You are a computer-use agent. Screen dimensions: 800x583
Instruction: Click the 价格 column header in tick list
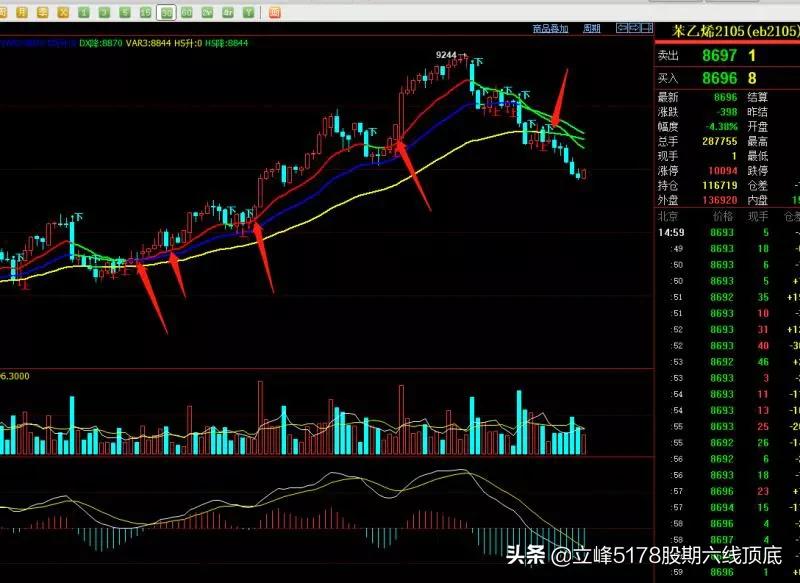tap(722, 217)
